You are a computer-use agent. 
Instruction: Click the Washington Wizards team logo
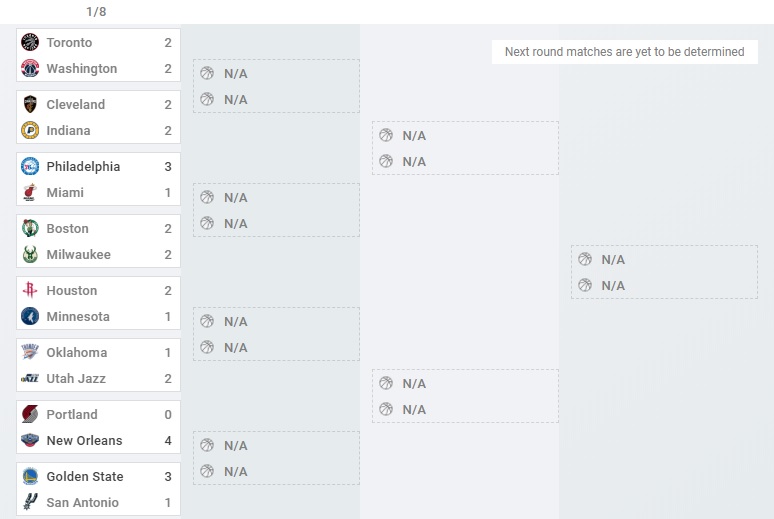click(x=30, y=69)
